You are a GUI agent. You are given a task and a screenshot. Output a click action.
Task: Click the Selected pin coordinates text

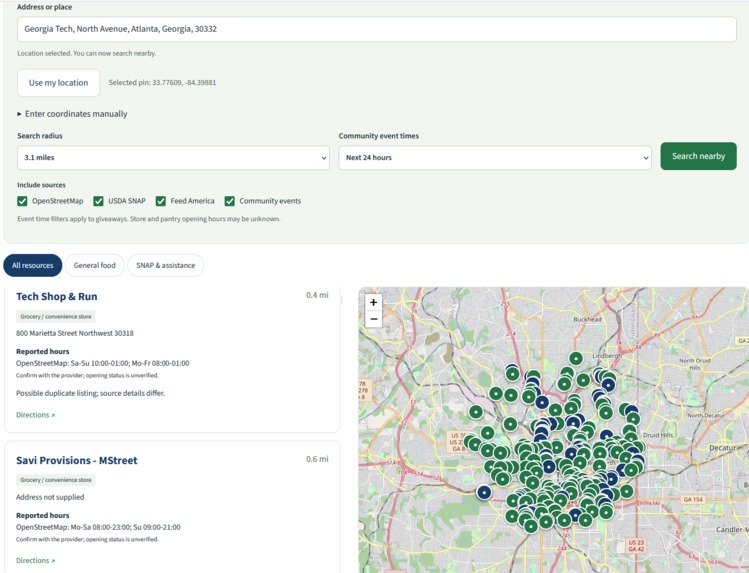(x=162, y=83)
